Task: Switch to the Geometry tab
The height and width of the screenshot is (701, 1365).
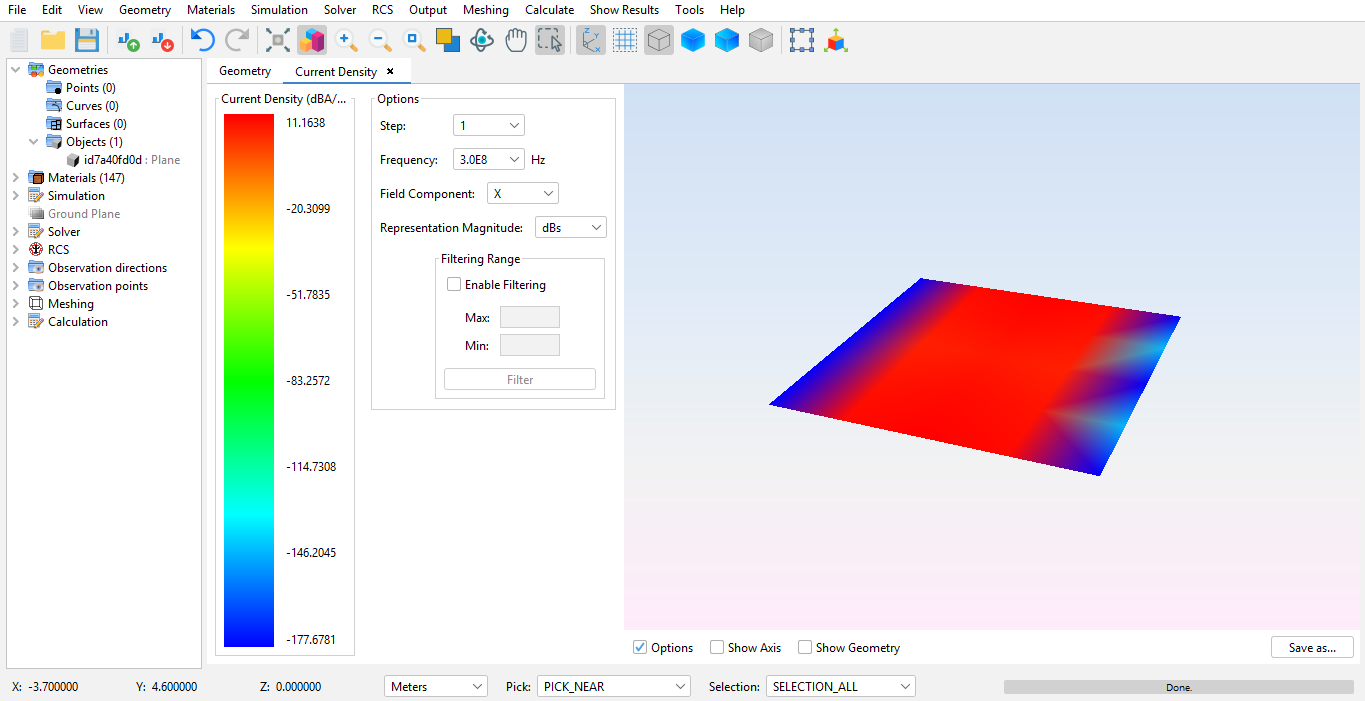Action: [245, 72]
